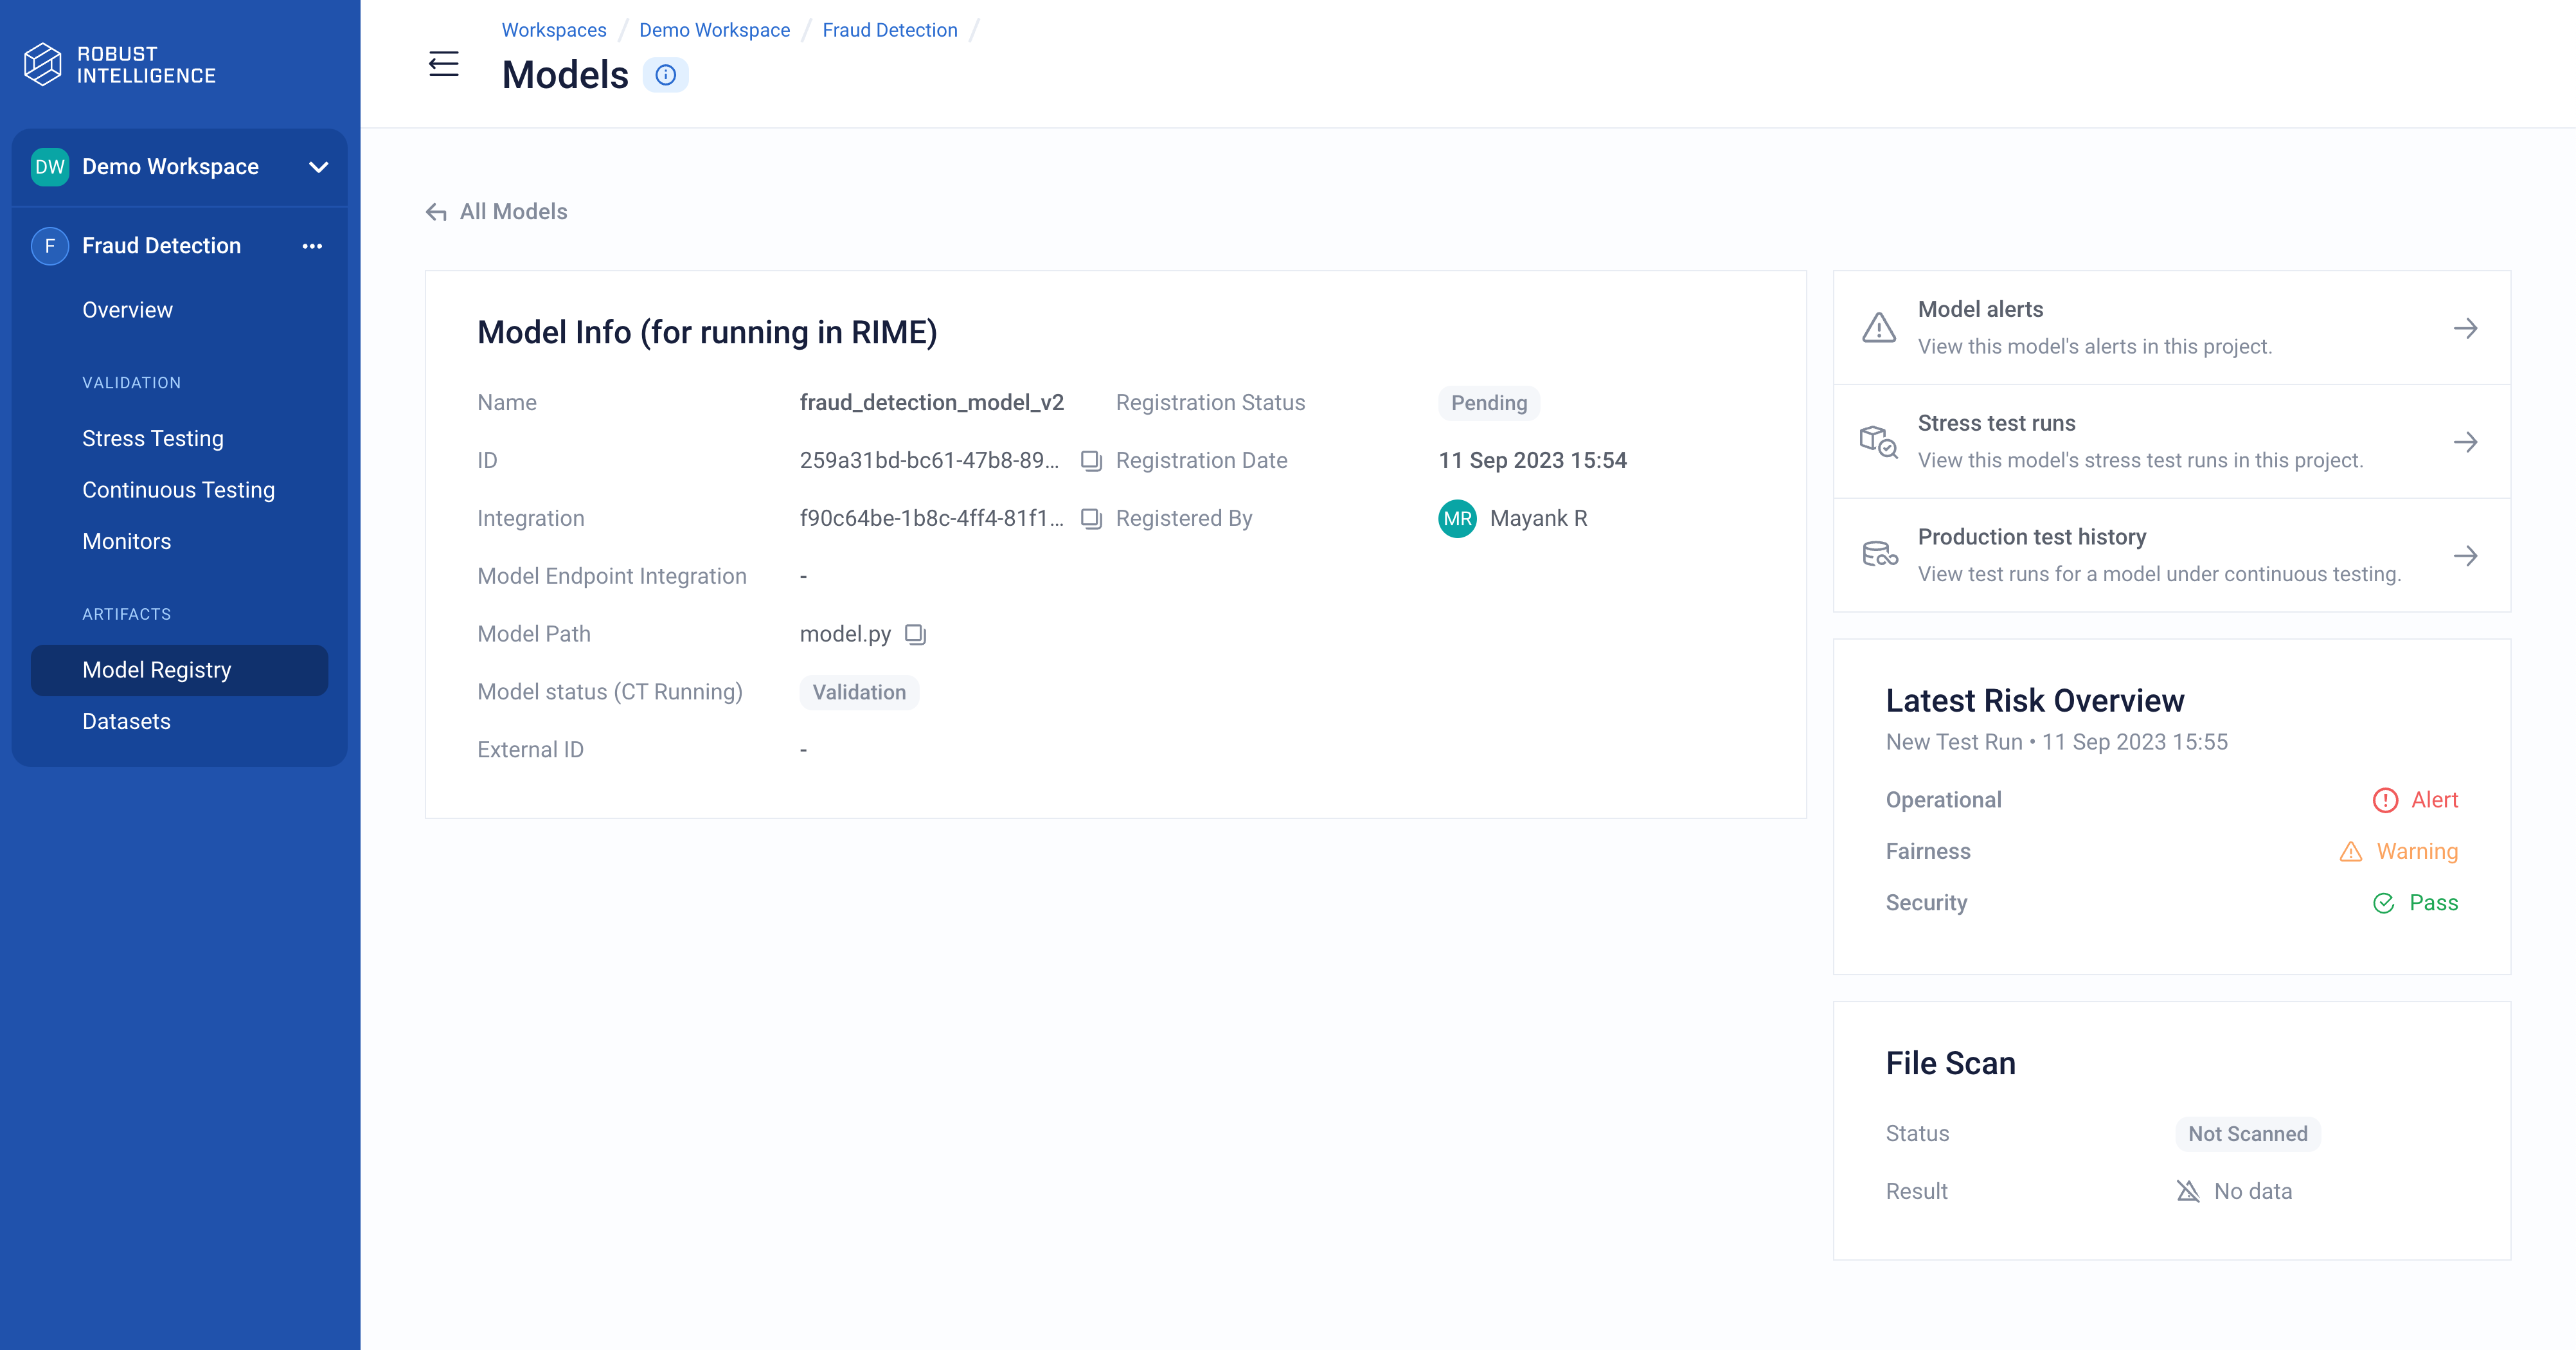2576x1350 pixels.
Task: Click the Operational Alert status icon
Action: click(x=2385, y=800)
